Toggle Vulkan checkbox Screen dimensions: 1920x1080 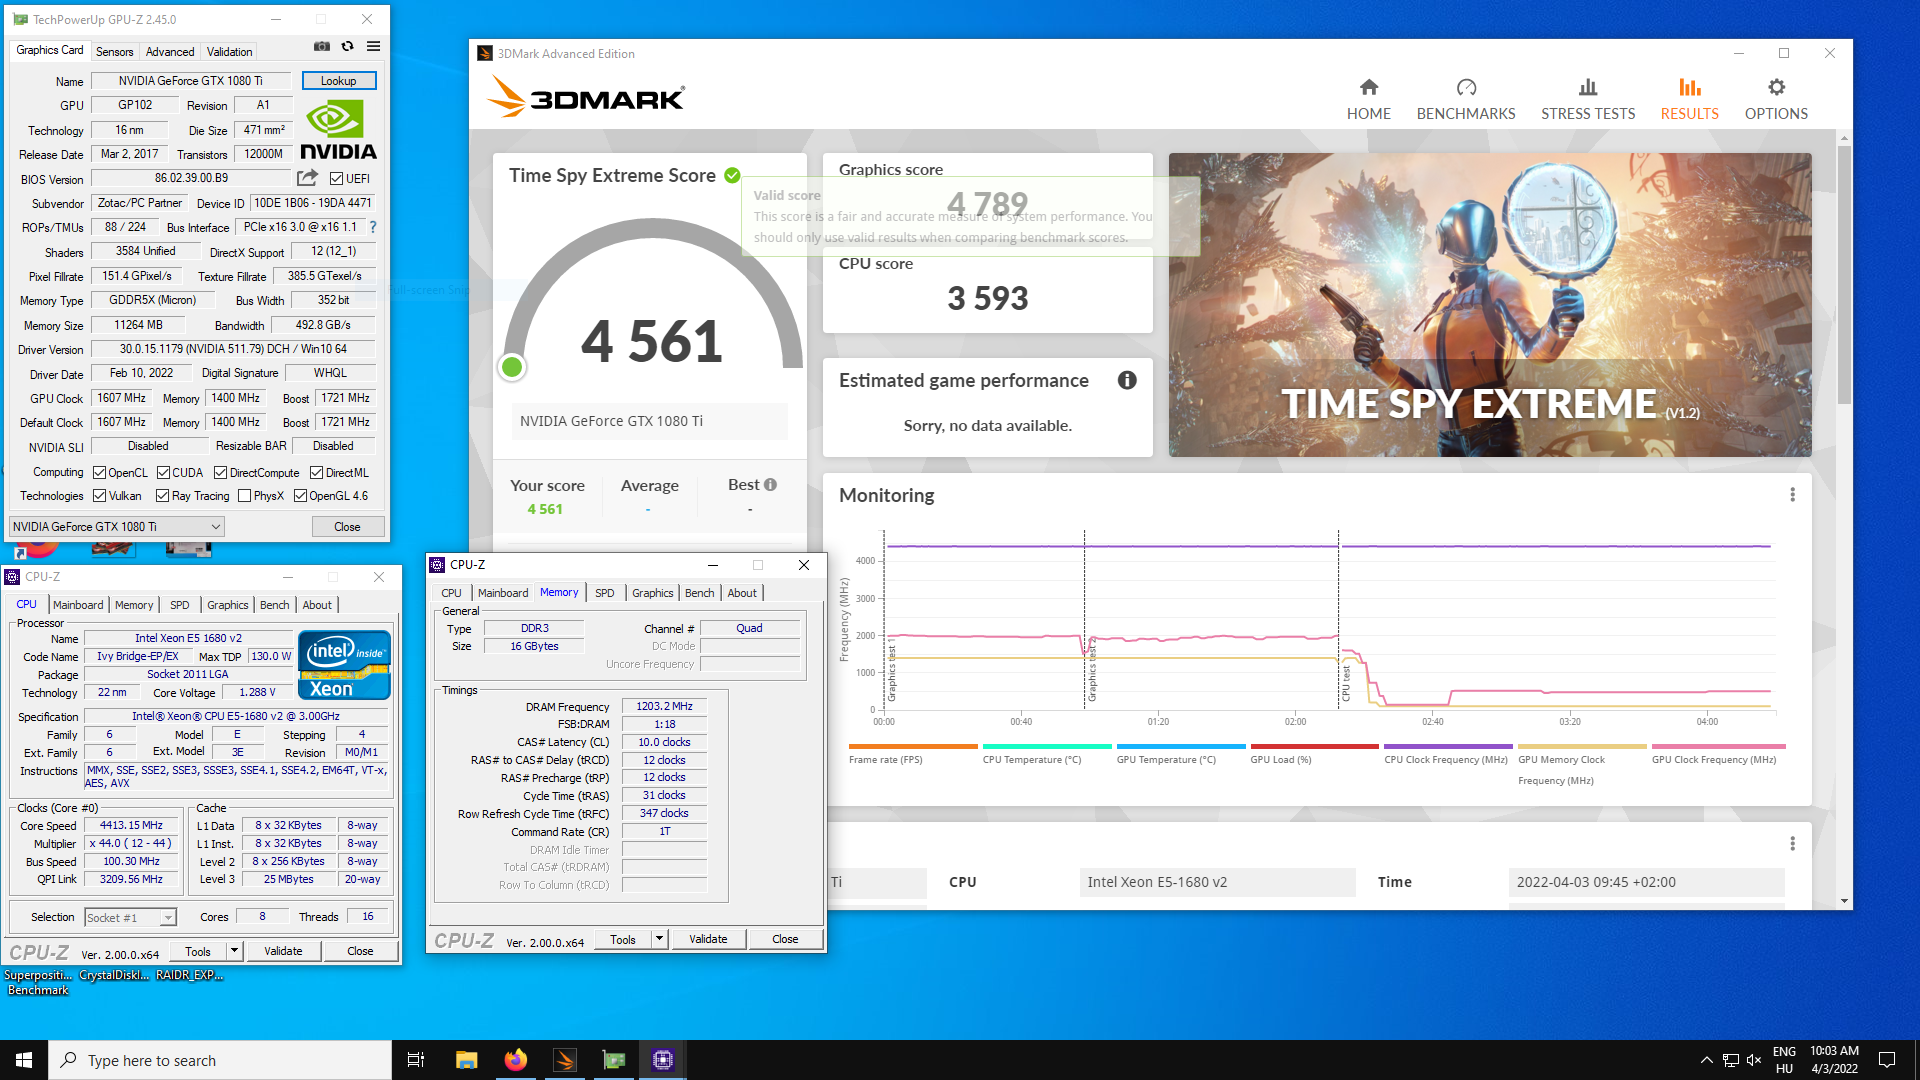pyautogui.click(x=99, y=496)
